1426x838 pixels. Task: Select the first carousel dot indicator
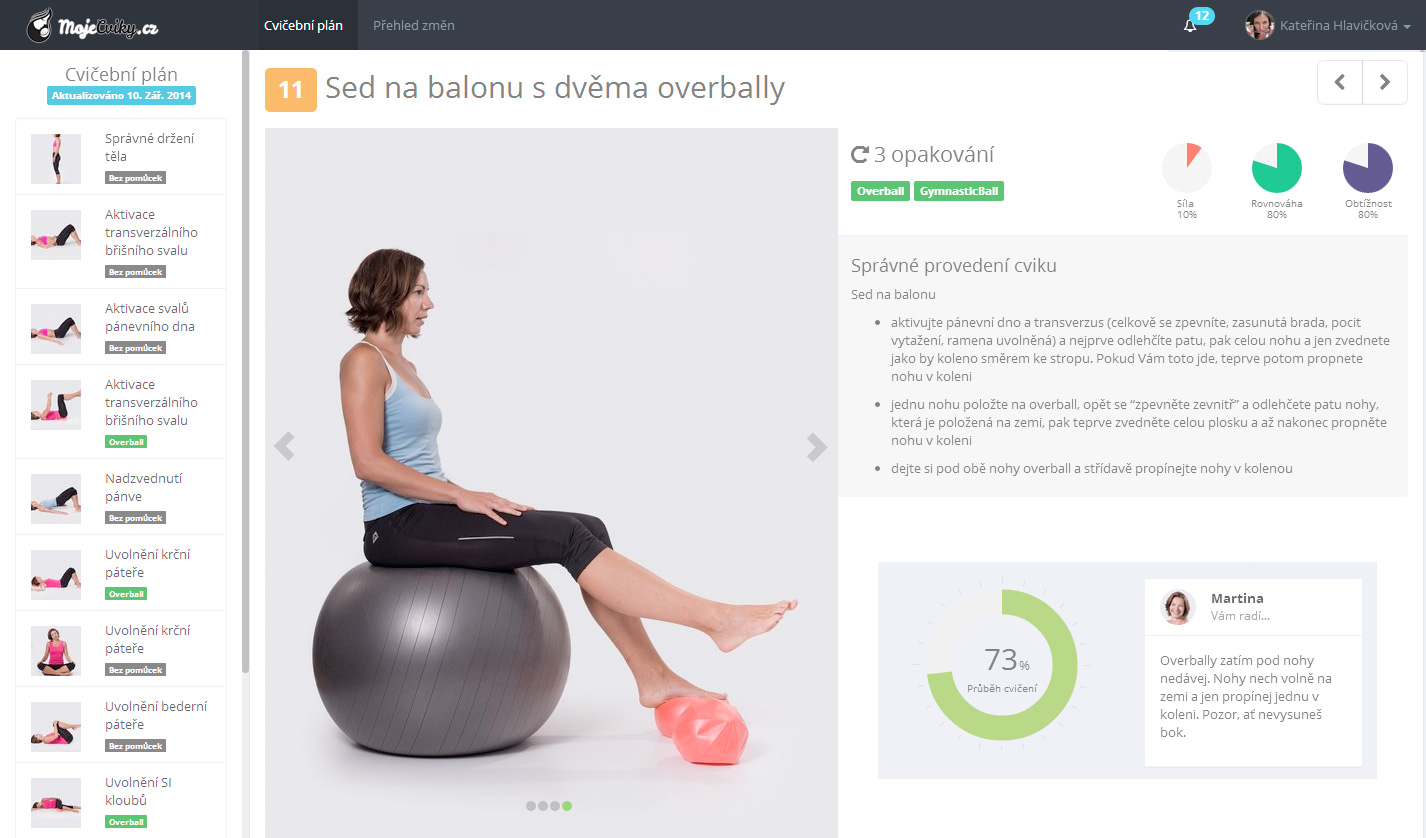point(531,805)
